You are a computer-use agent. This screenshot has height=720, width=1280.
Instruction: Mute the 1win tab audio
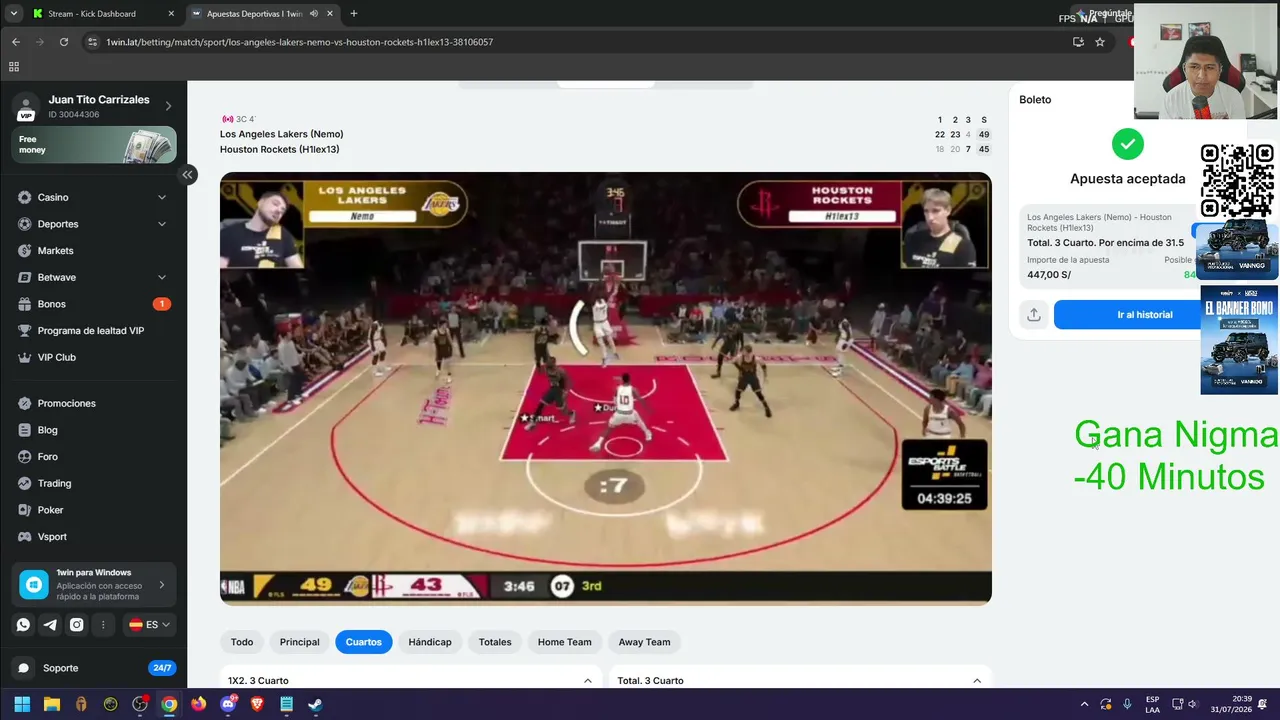(314, 14)
